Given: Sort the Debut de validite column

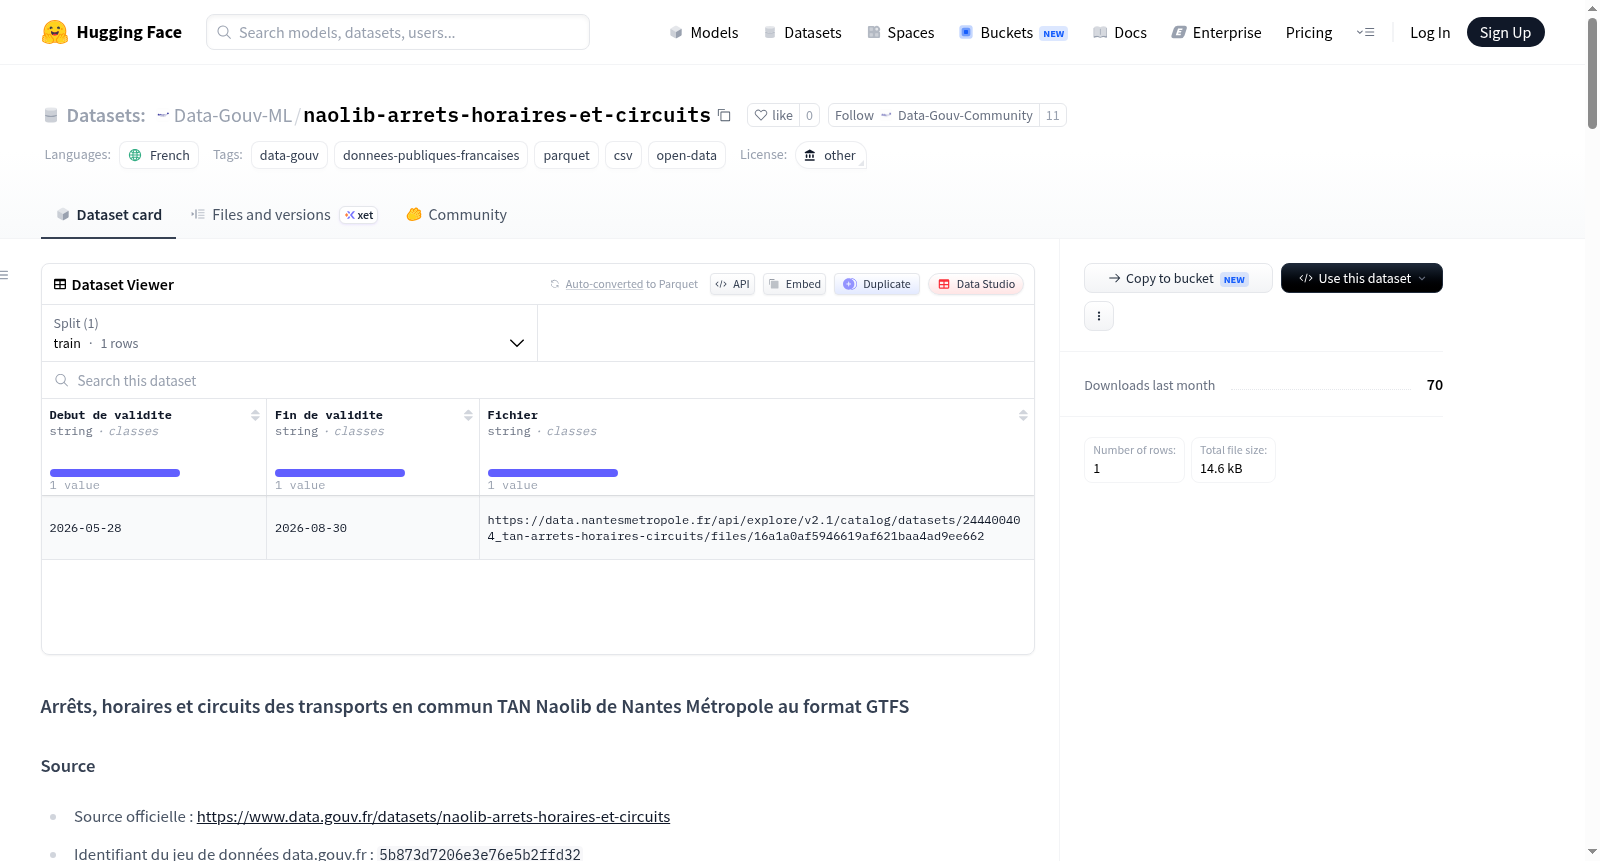Looking at the screenshot, I should pos(255,415).
